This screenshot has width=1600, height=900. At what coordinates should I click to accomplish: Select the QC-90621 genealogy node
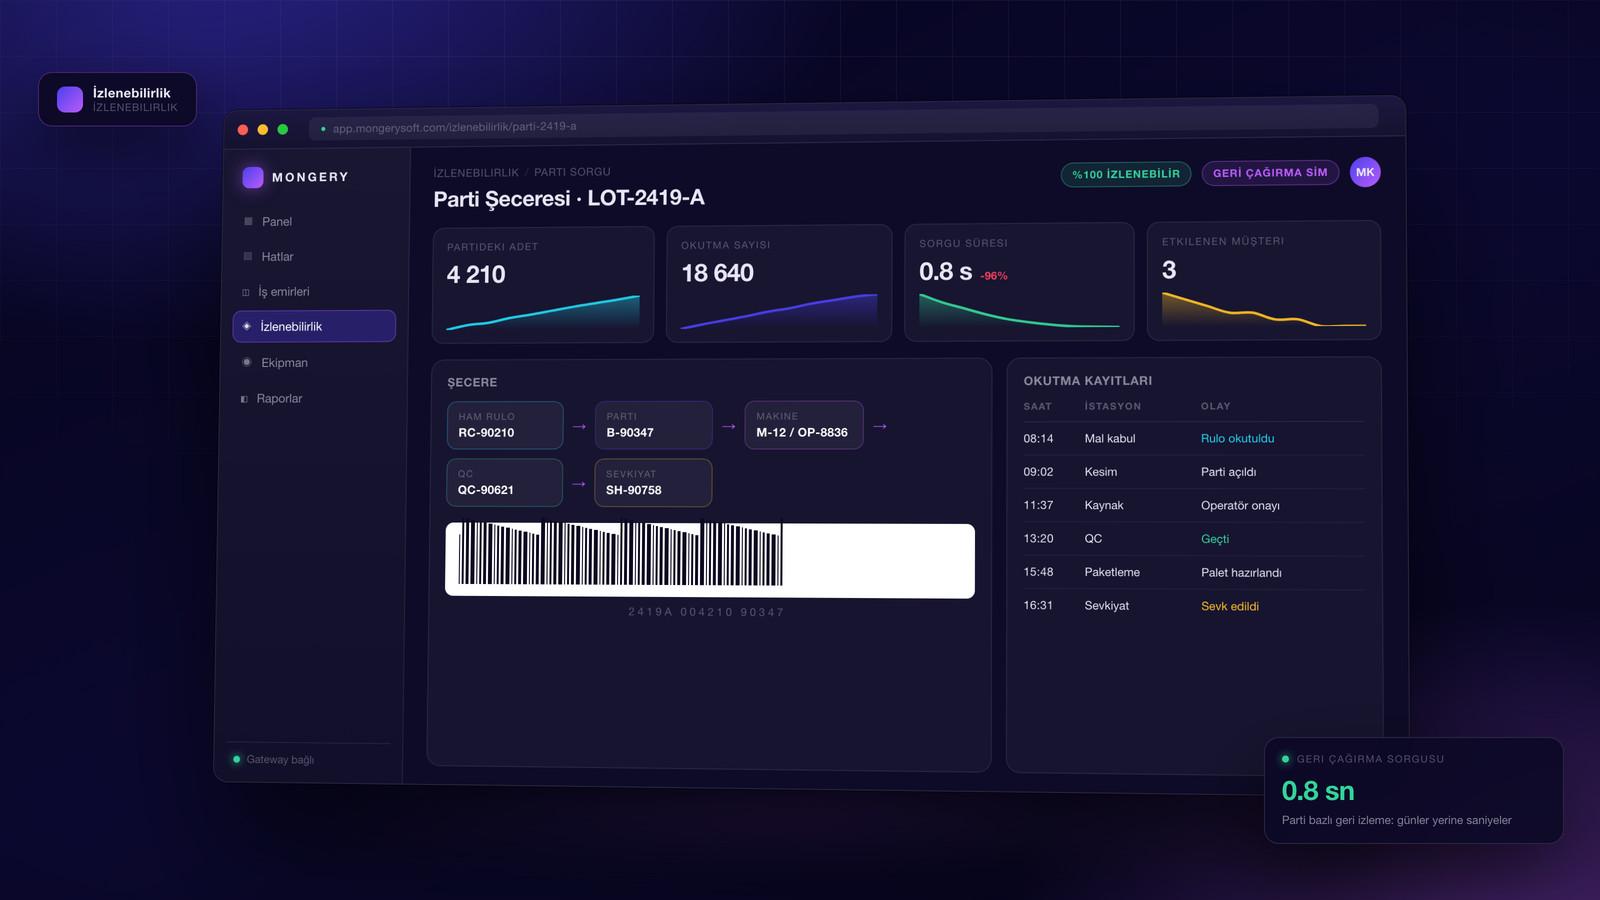click(x=504, y=483)
